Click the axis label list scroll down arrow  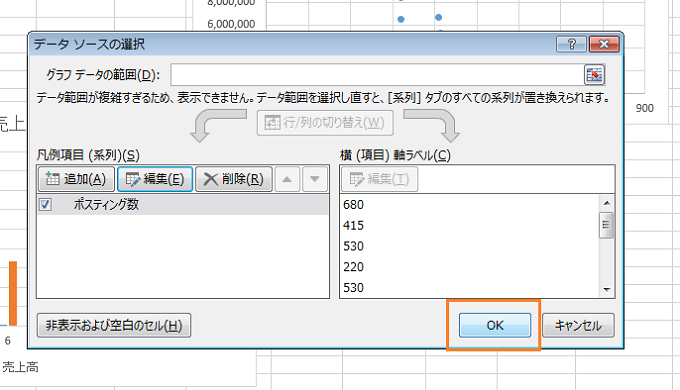(x=606, y=290)
